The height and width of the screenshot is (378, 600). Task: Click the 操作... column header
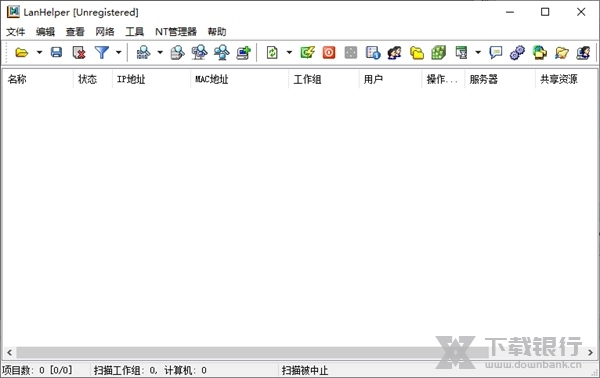443,79
